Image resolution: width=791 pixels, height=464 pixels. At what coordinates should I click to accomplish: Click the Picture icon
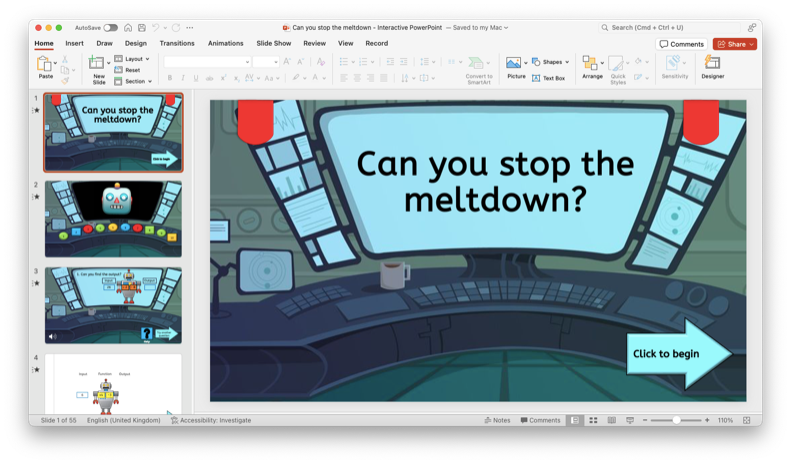(x=514, y=63)
